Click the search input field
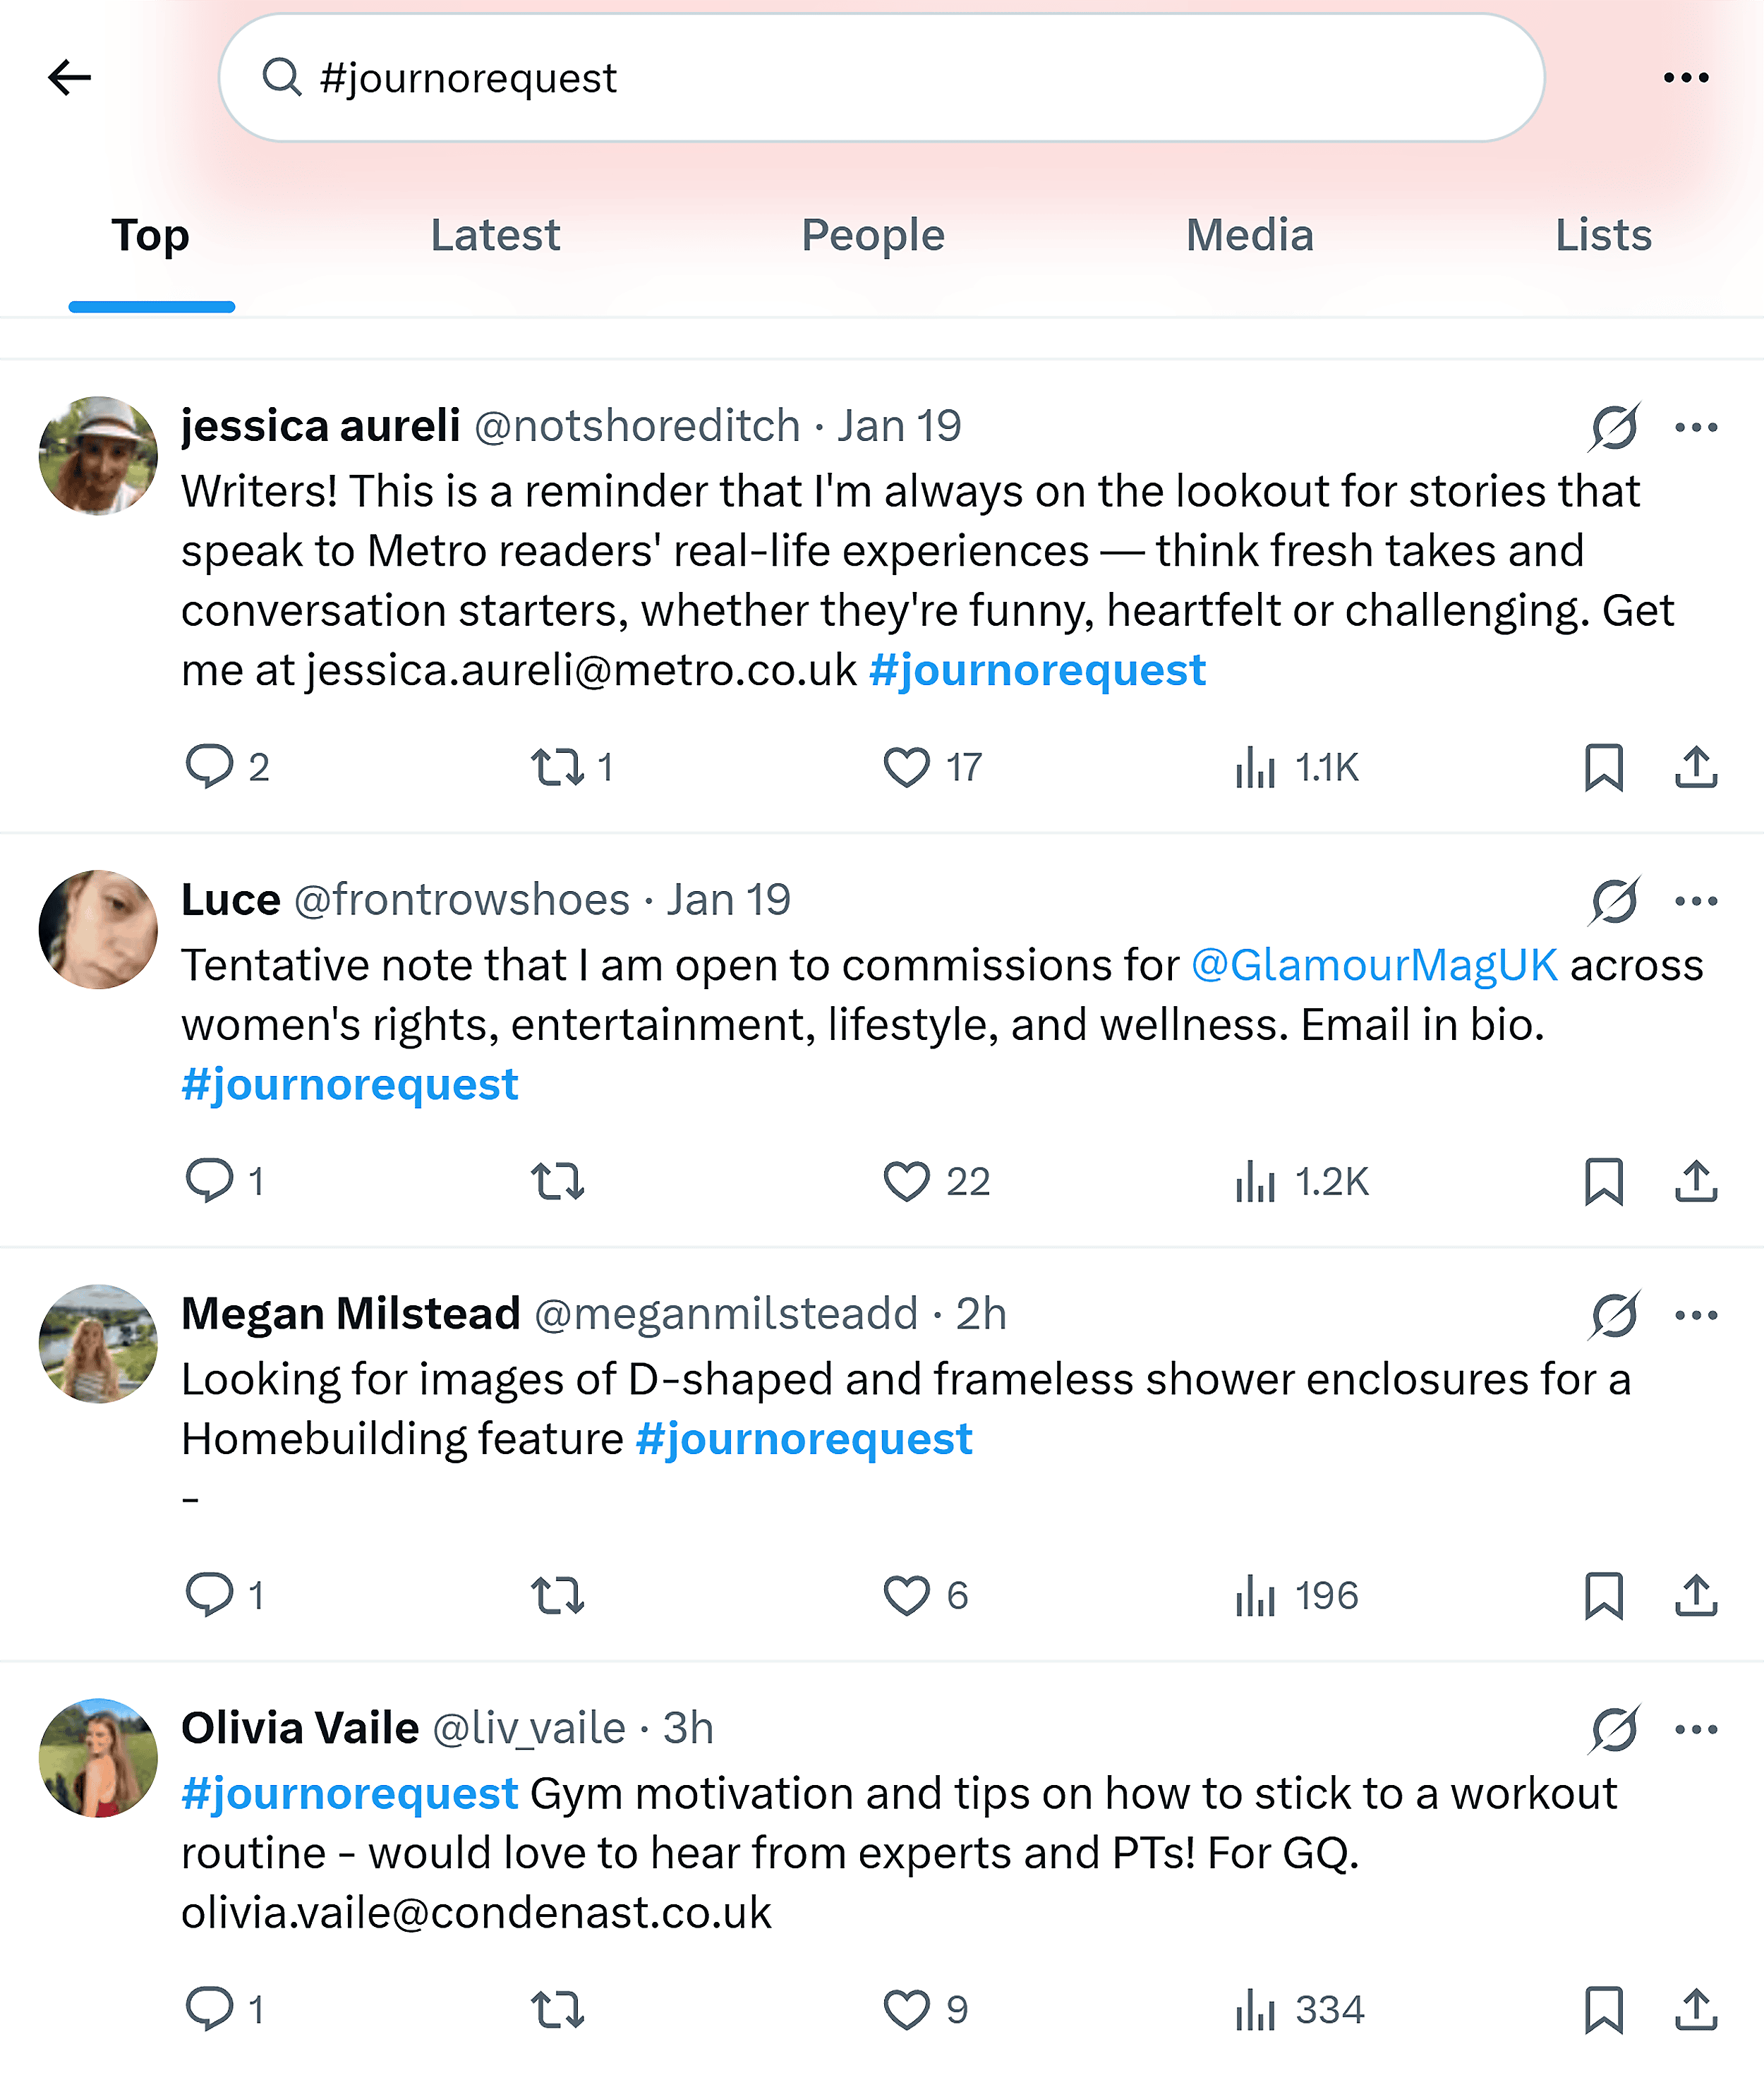 point(880,78)
